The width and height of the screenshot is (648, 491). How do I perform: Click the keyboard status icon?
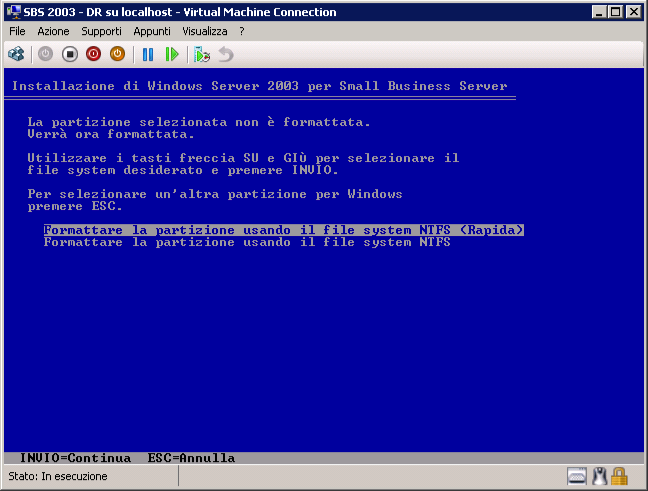point(577,476)
